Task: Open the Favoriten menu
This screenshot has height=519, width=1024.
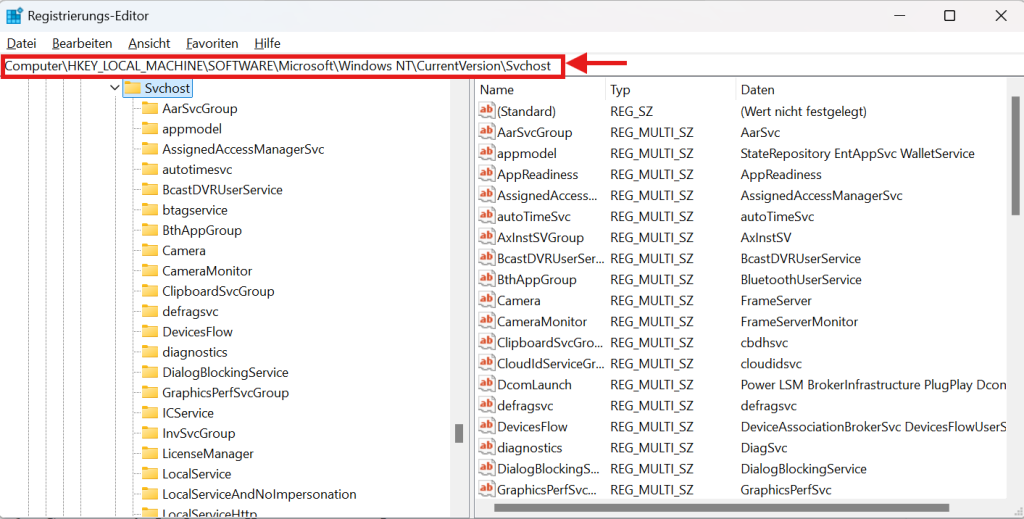Action: [x=212, y=43]
